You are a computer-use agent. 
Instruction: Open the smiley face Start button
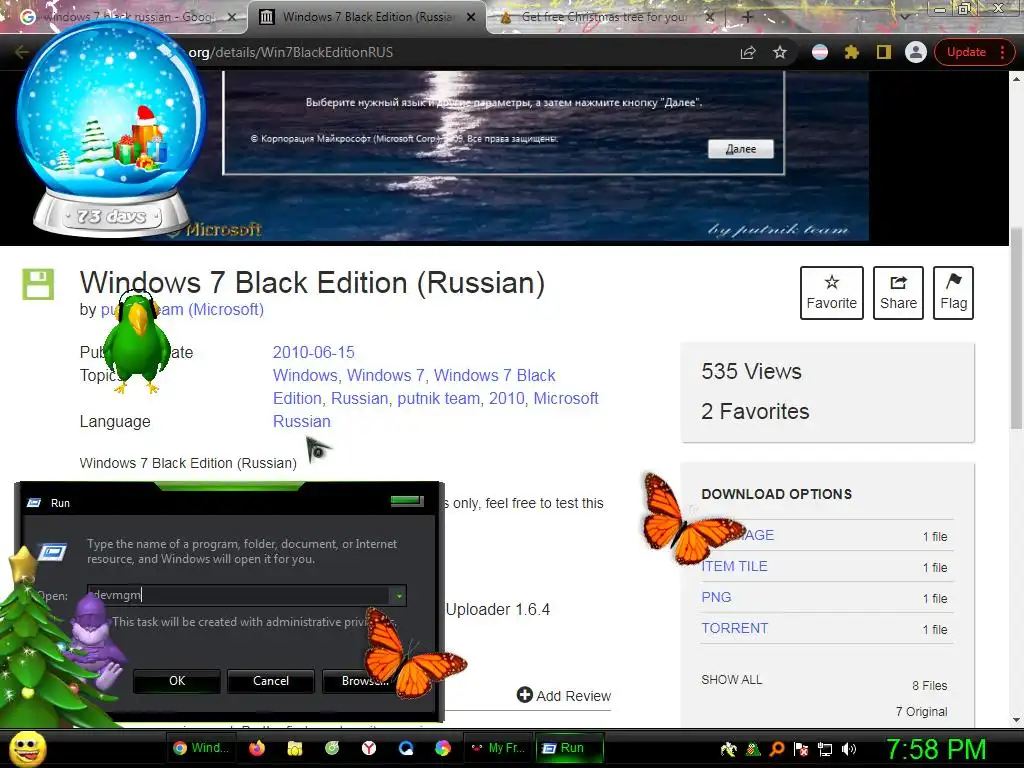(27, 748)
